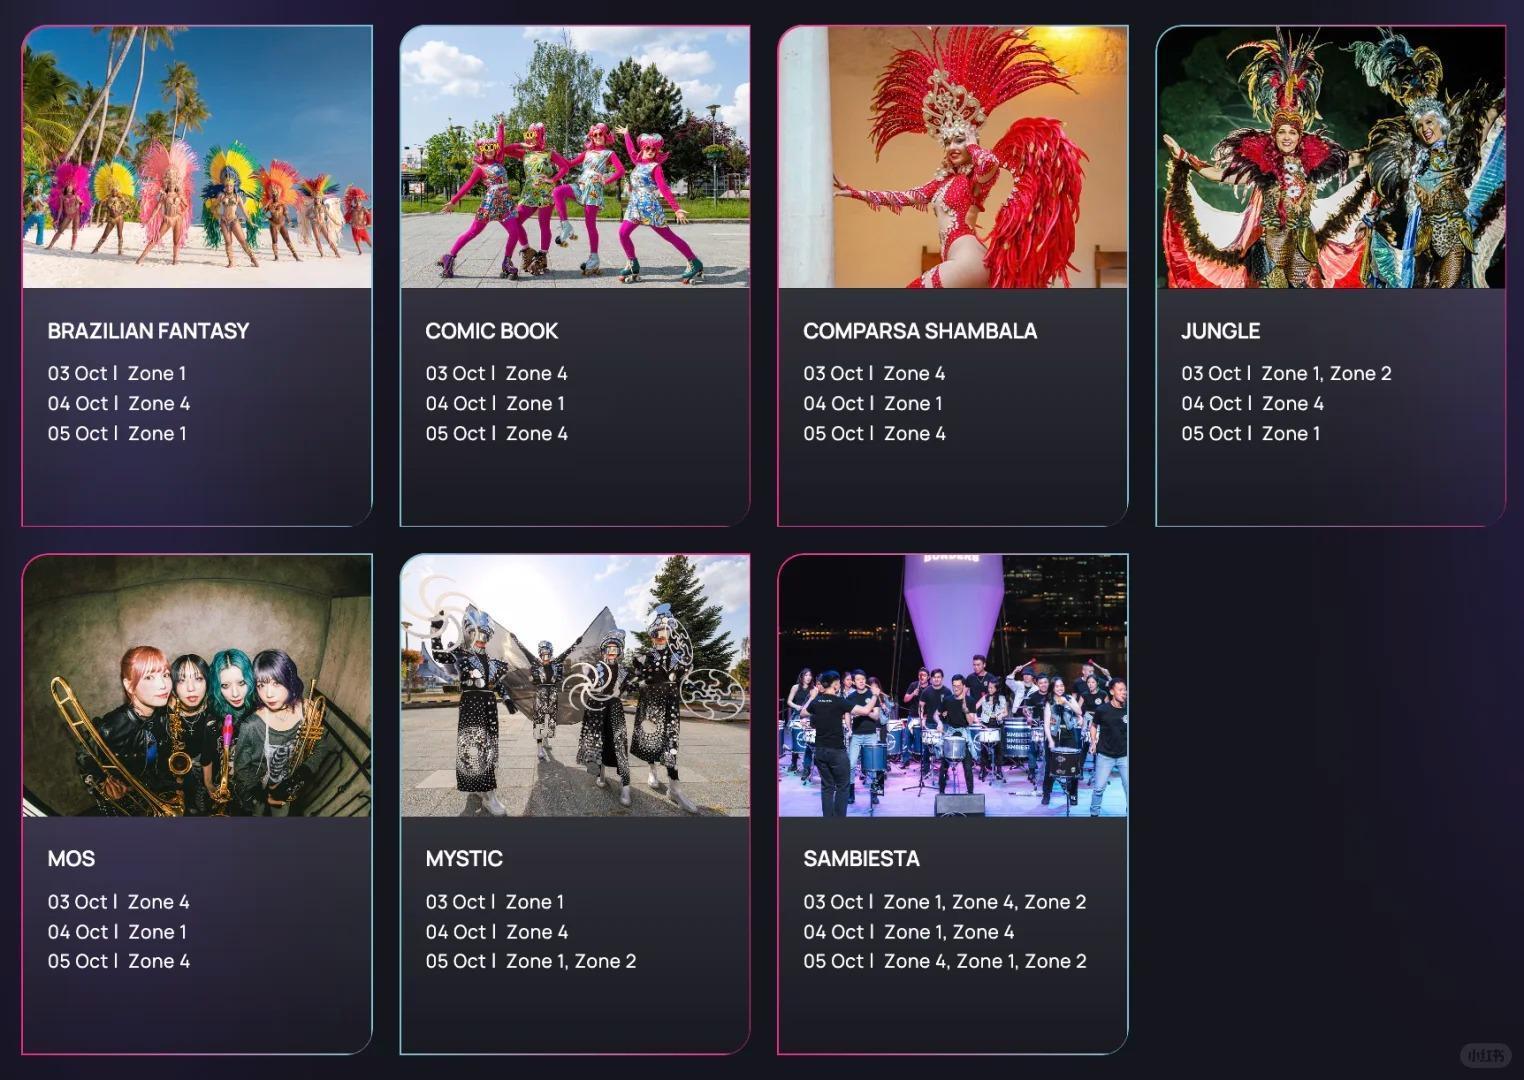
Task: Select the Comparsa Shambala red feather dancer photo
Action: click(953, 158)
